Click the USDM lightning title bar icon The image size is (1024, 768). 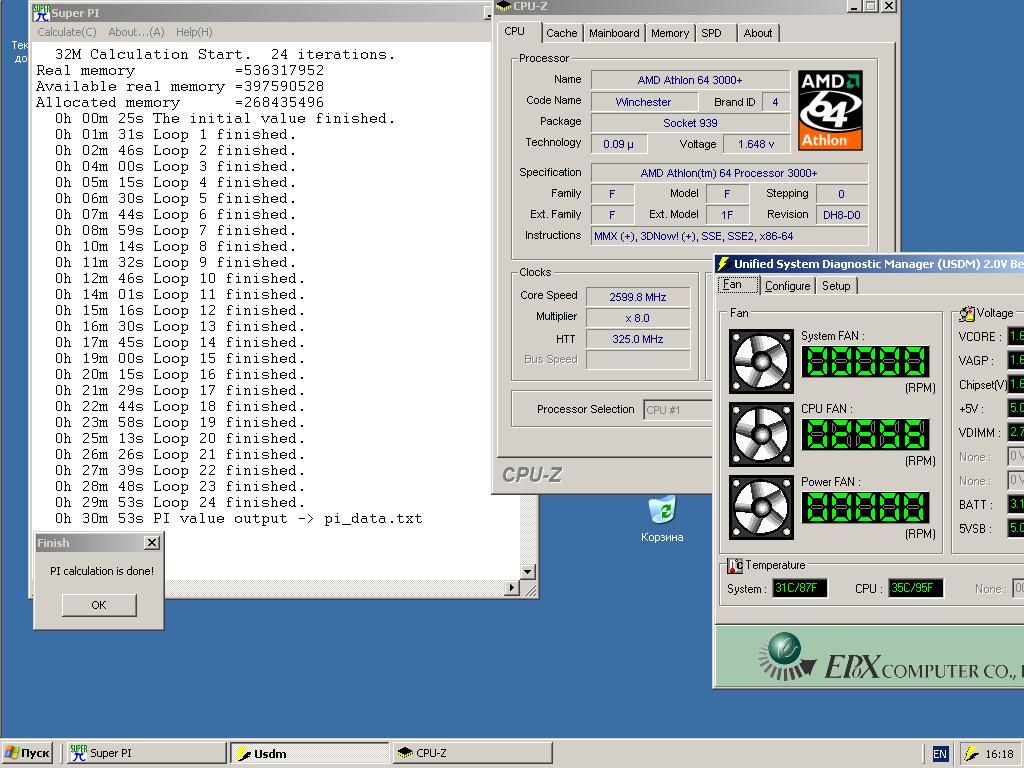[723, 264]
